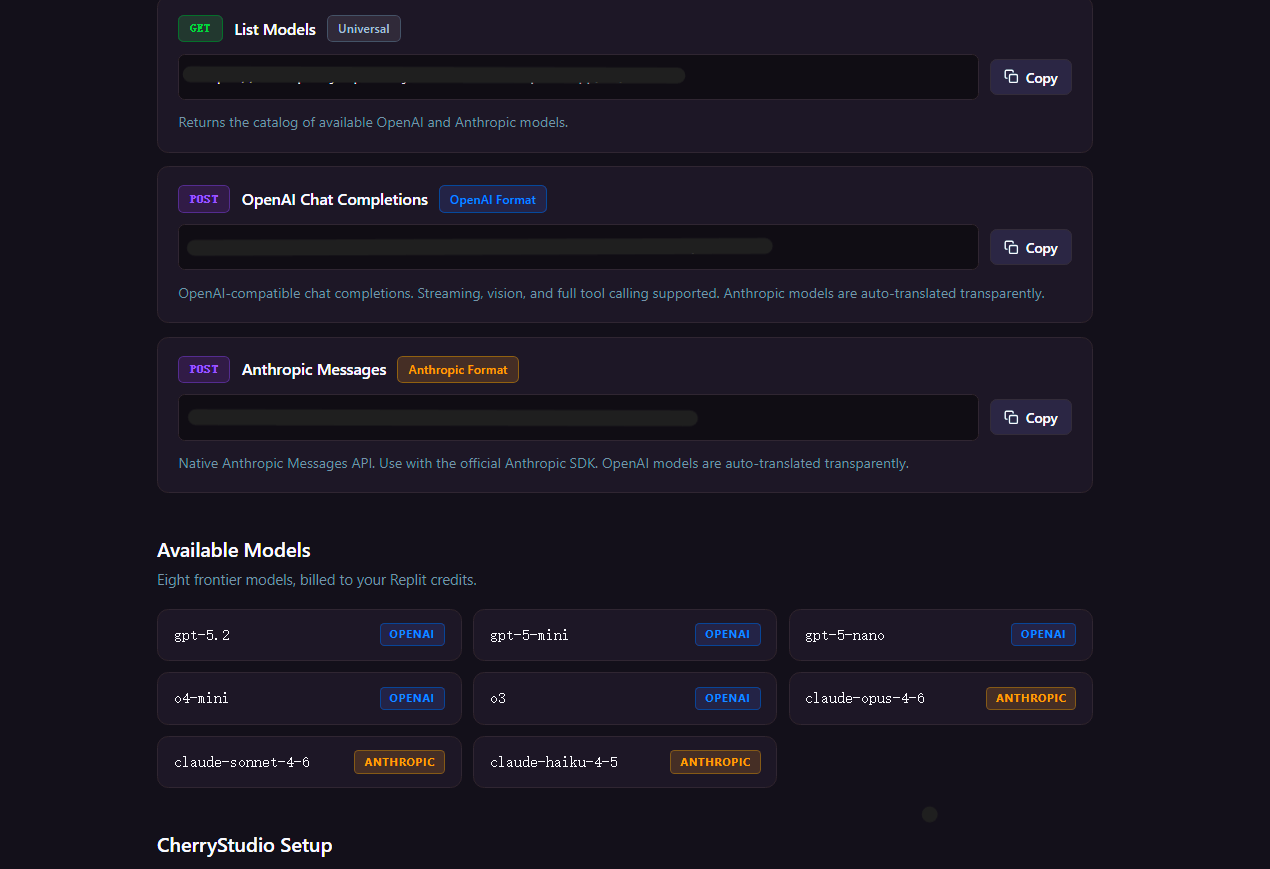
Task: Click the 'Eight frontier models' subtitle text
Action: tap(317, 580)
